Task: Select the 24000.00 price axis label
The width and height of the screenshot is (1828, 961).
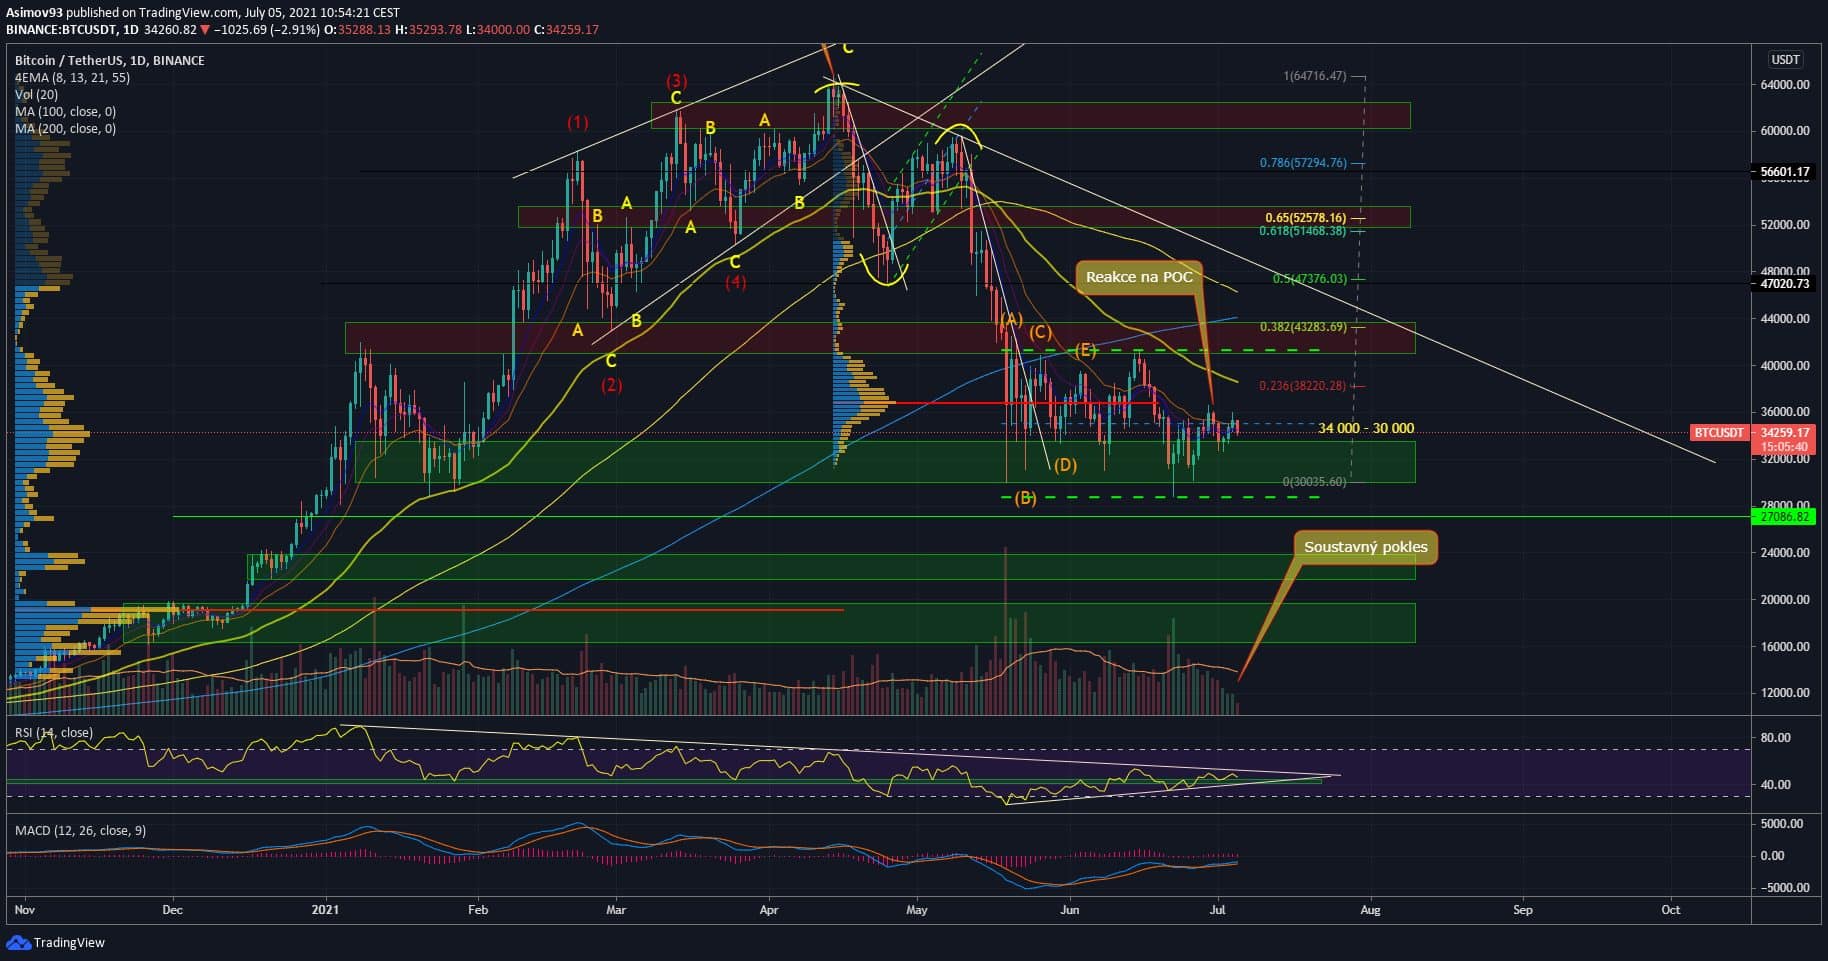Action: 1785,553
